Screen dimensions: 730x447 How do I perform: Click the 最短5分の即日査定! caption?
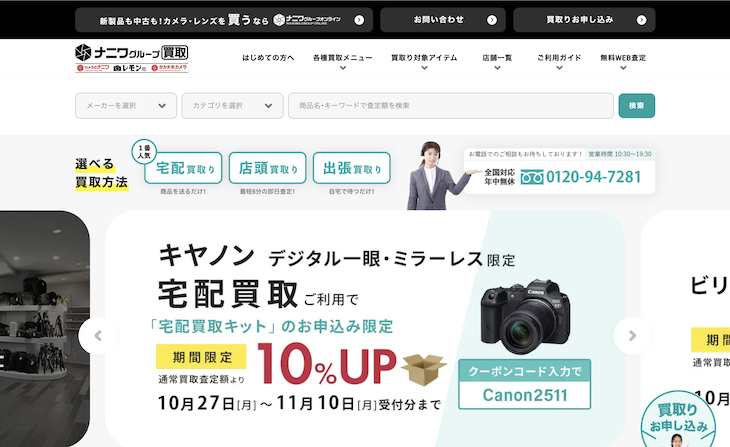point(267,191)
